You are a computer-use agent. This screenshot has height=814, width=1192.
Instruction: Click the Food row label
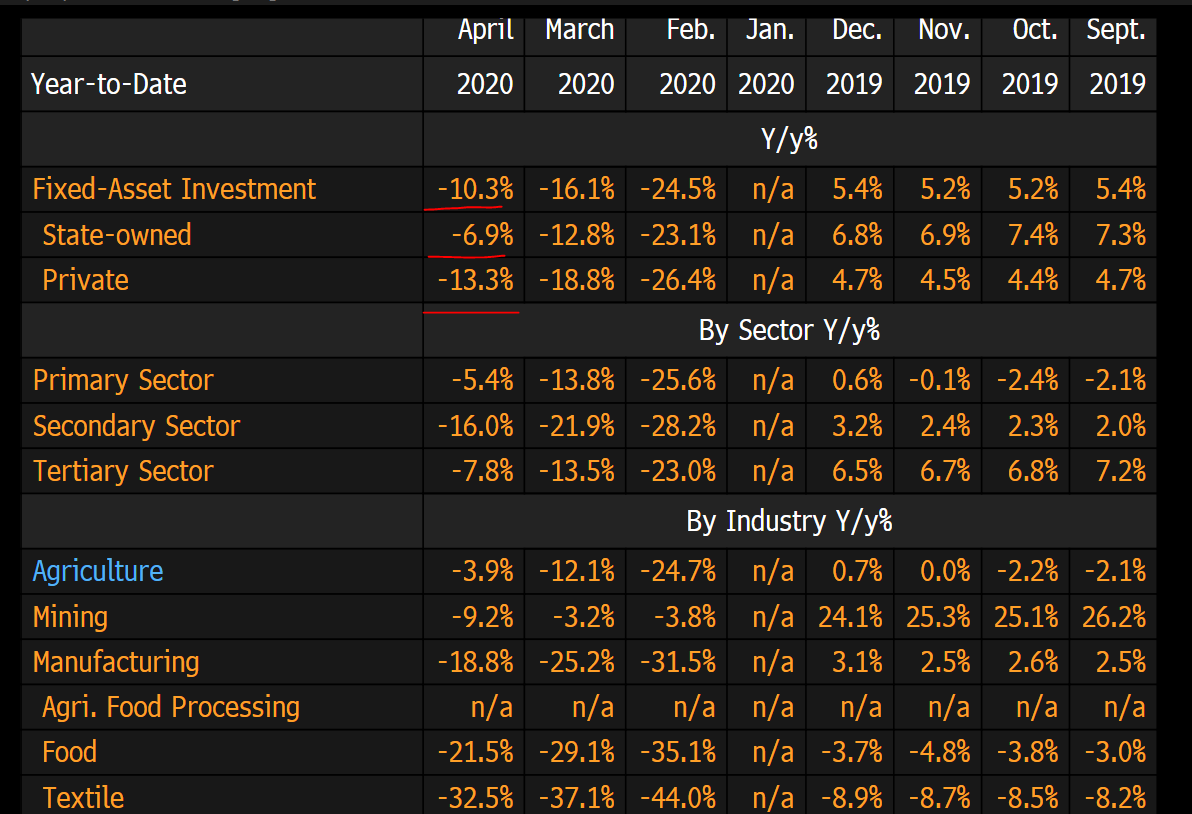coord(69,752)
